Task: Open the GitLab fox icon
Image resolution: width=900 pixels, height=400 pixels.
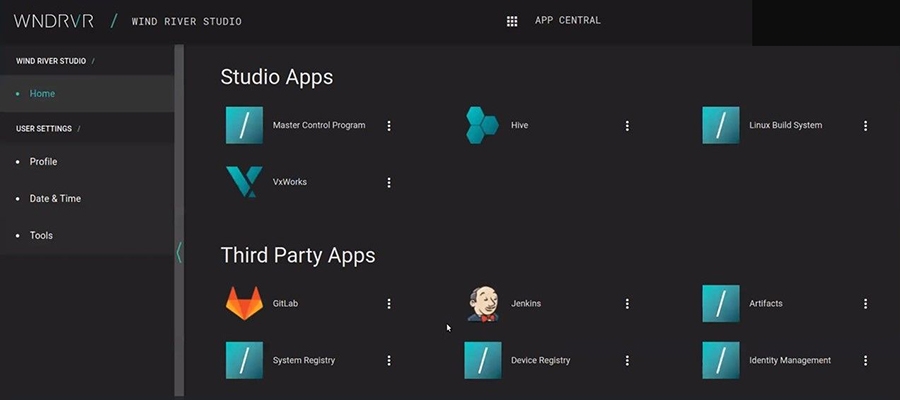Action: 245,303
